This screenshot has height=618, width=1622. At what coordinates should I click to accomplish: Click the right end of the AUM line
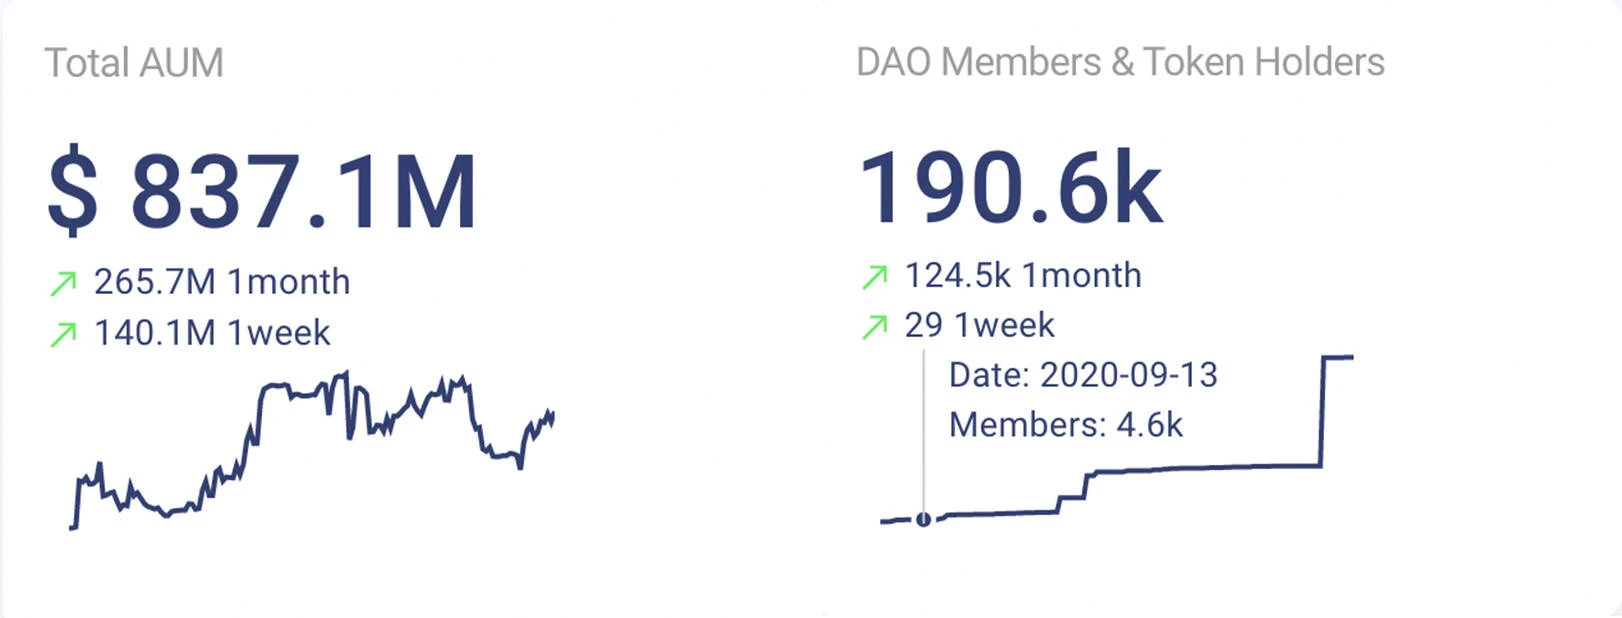[551, 416]
